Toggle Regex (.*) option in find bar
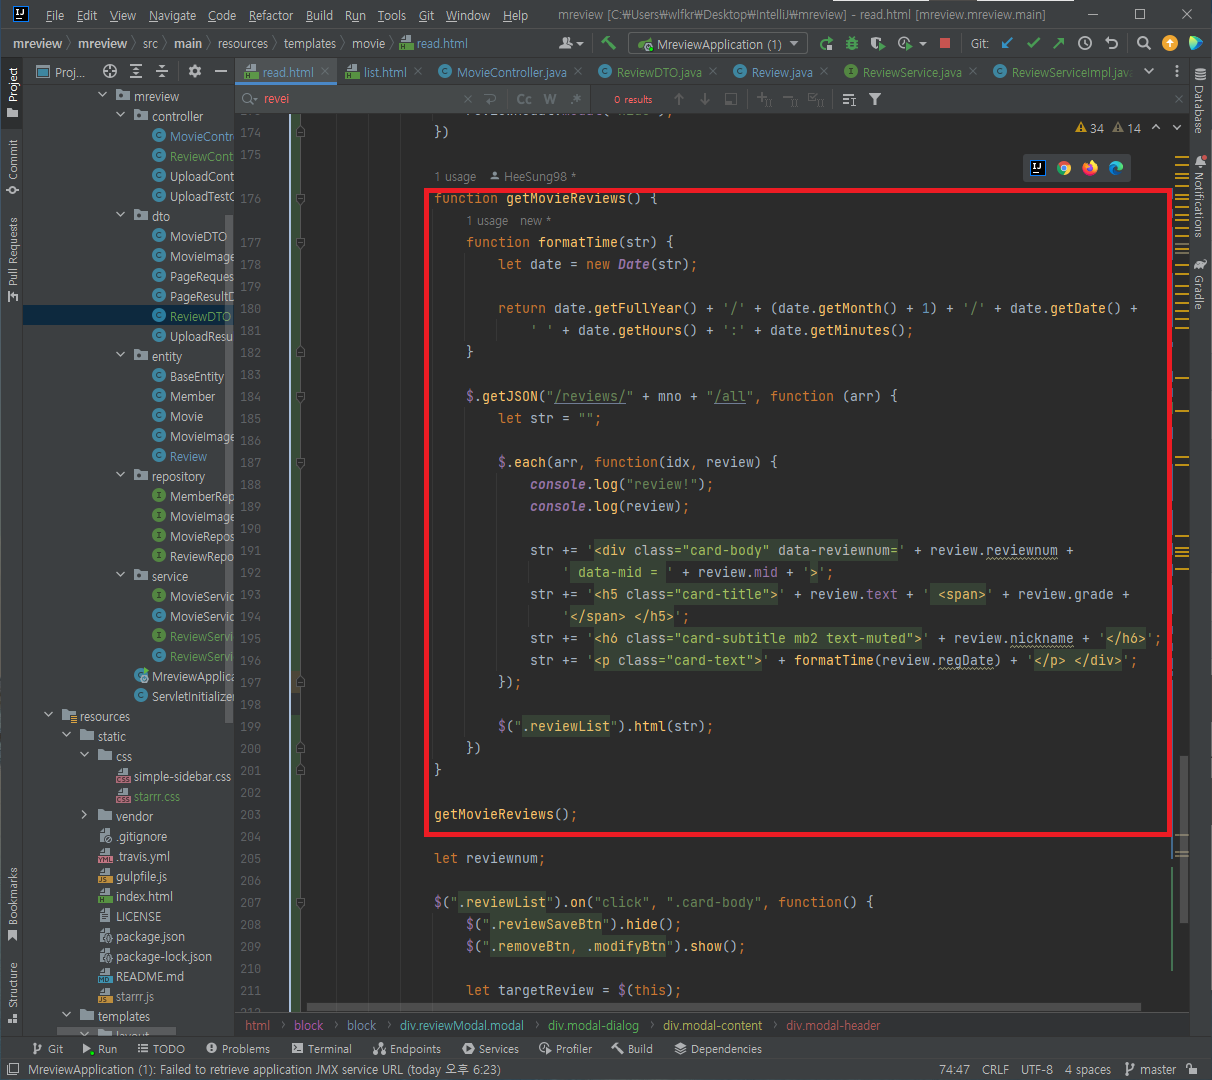This screenshot has height=1080, width=1212. point(576,99)
